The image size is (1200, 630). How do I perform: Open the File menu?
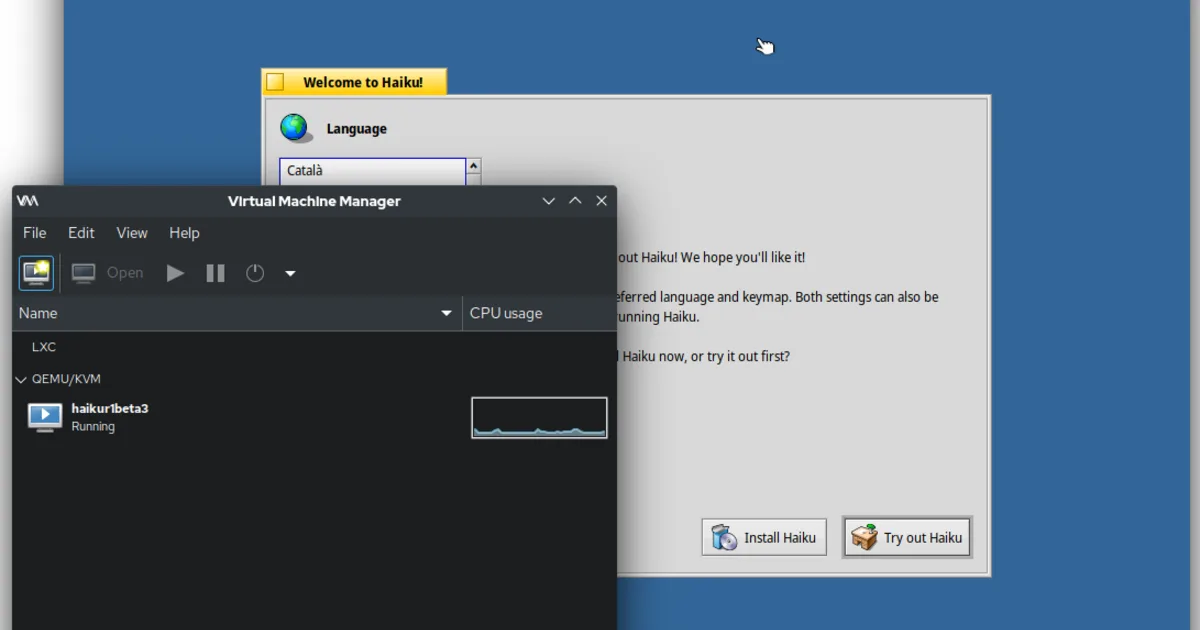[x=35, y=233]
